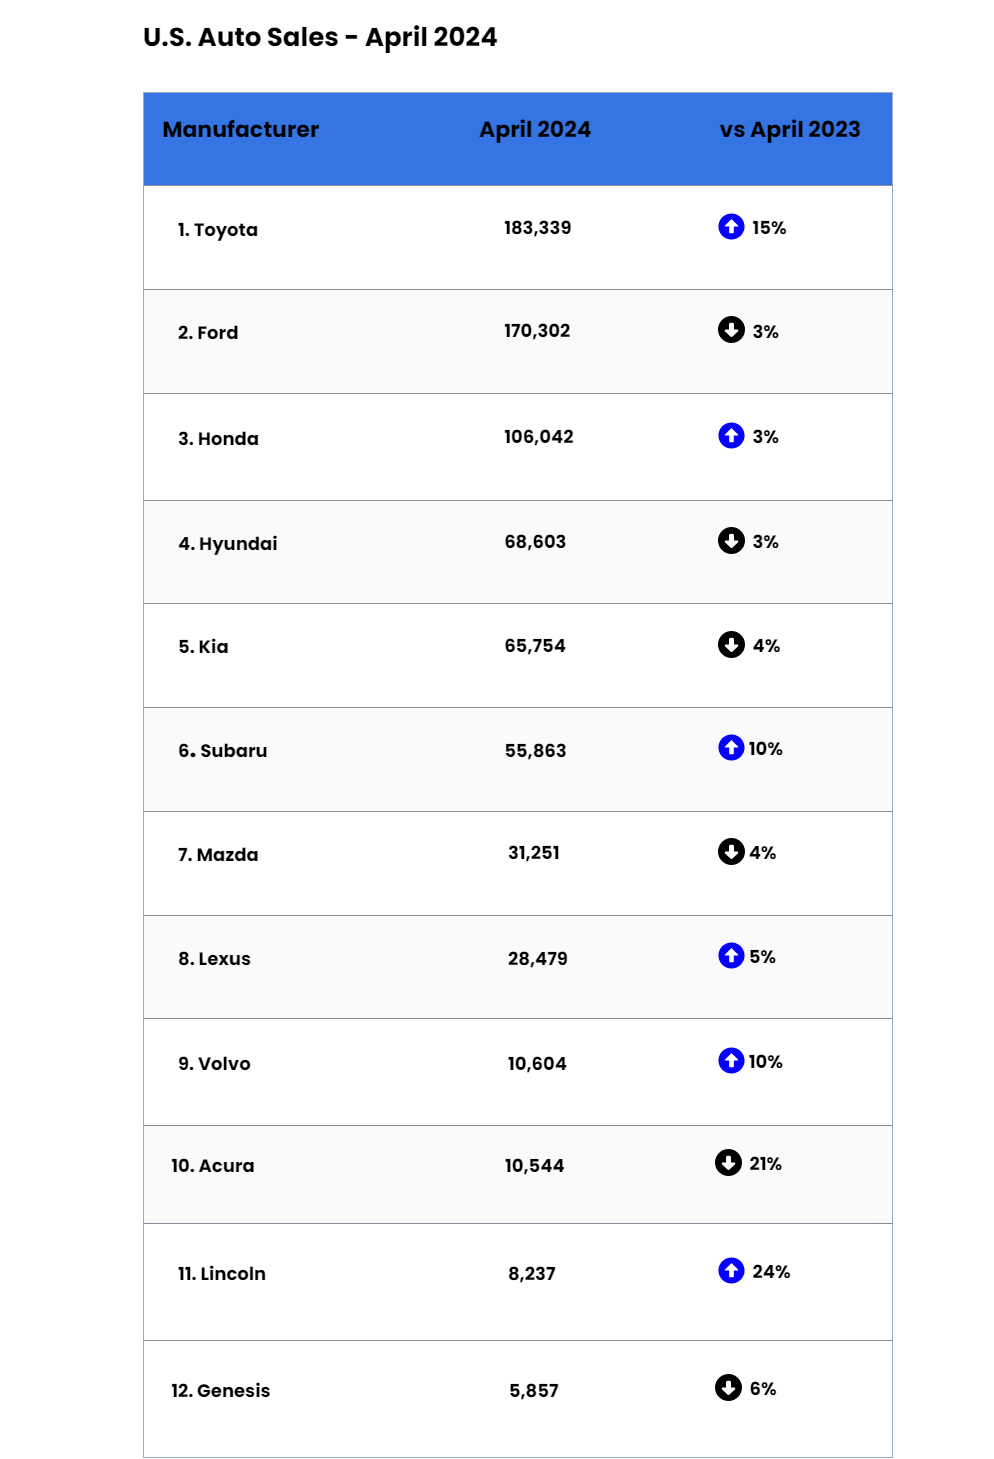Click the vs April 2023 column header
Image resolution: width=994 pixels, height=1459 pixels.
point(790,130)
